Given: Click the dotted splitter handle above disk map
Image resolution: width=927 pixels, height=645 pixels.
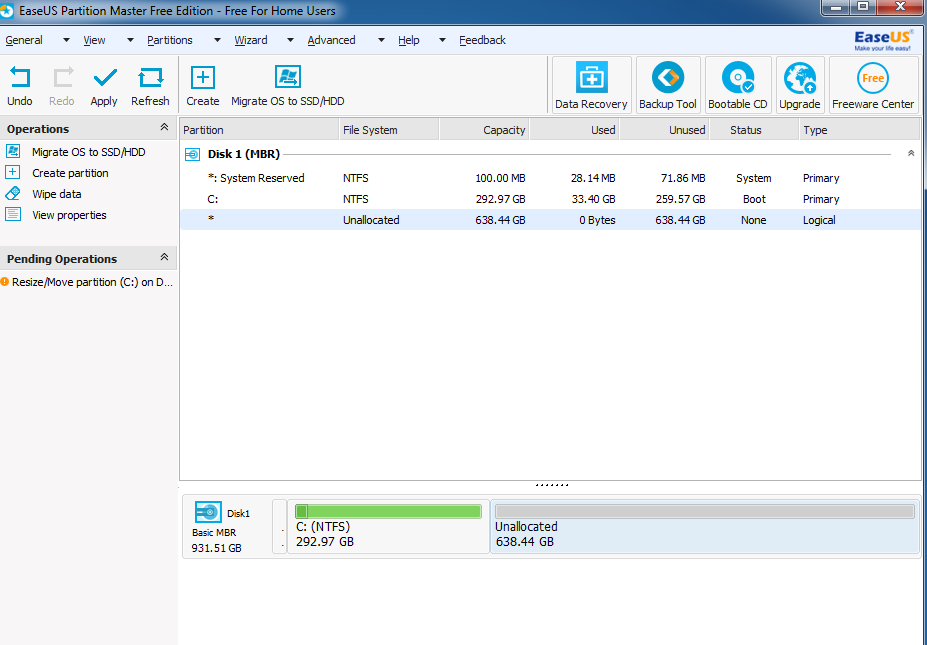Looking at the screenshot, I should click(x=552, y=485).
